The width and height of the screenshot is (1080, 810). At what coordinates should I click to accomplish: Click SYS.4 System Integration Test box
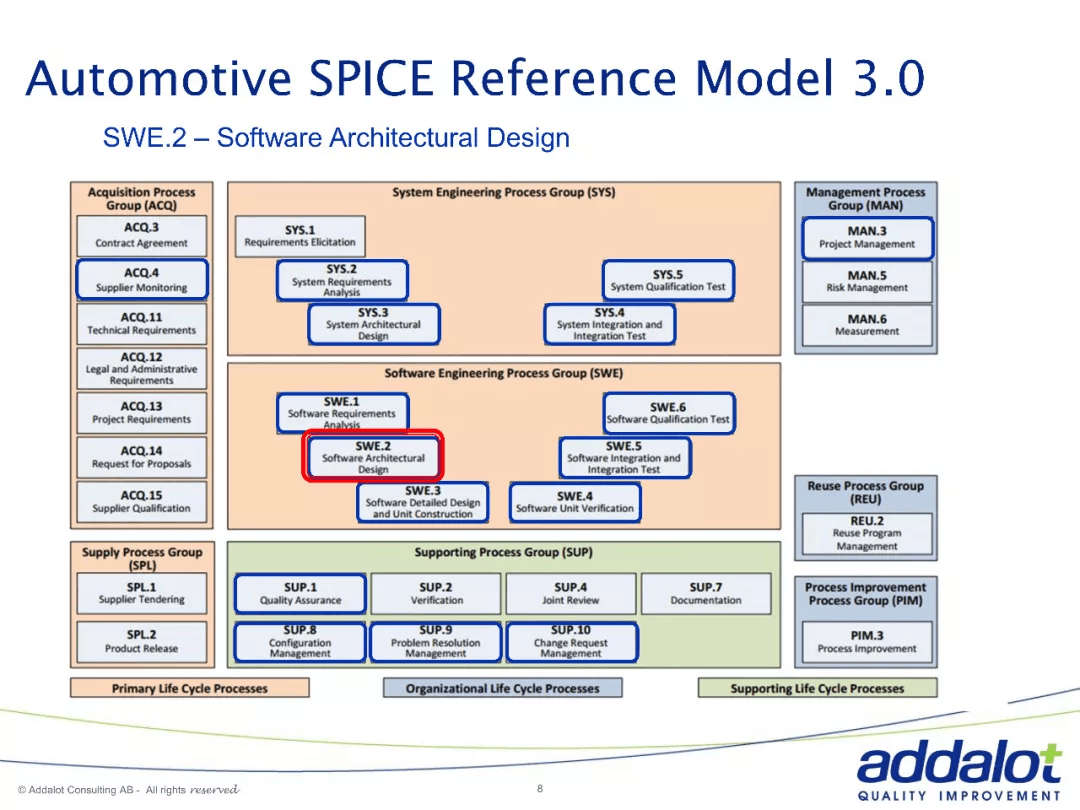[x=610, y=324]
